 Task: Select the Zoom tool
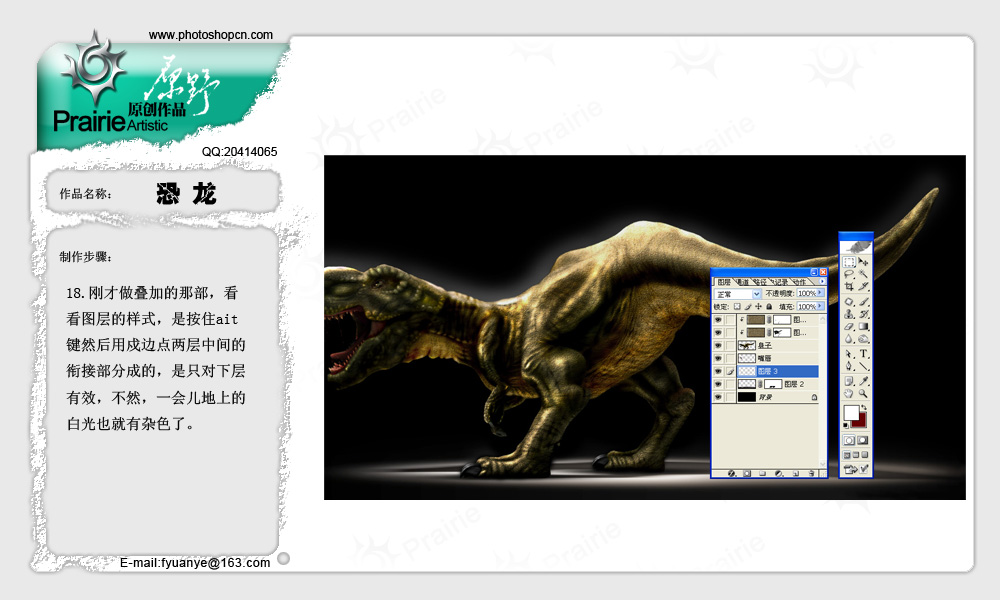click(x=863, y=394)
